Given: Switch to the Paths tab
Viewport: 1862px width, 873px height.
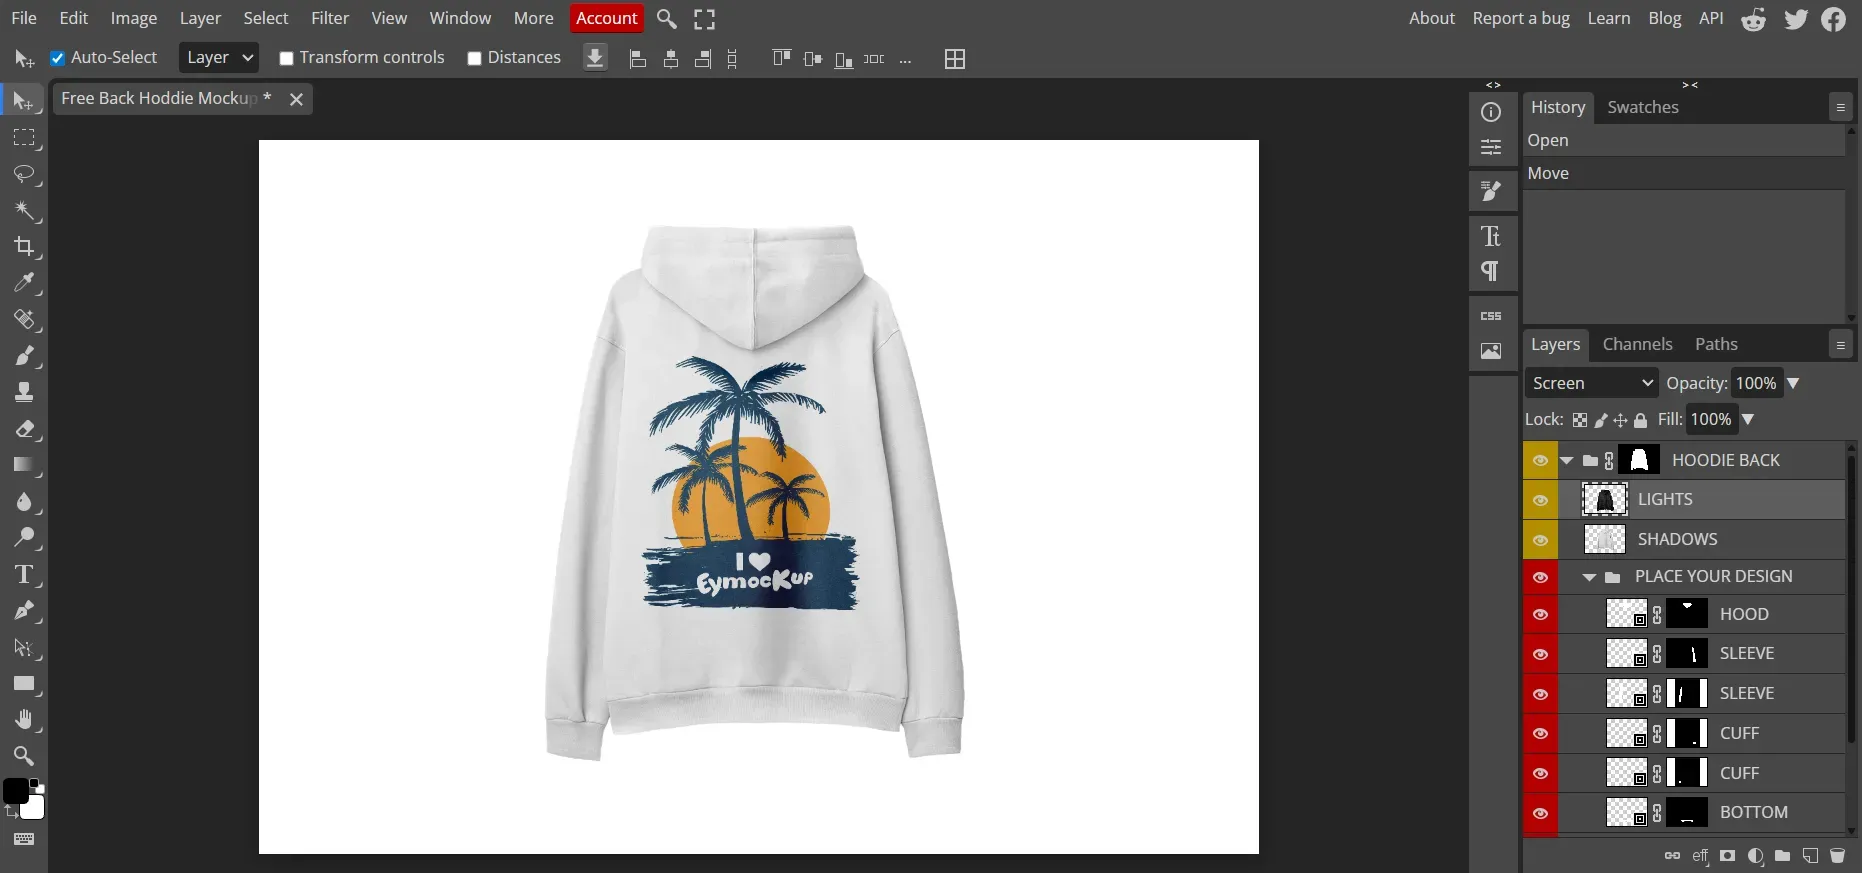Looking at the screenshot, I should [1716, 344].
